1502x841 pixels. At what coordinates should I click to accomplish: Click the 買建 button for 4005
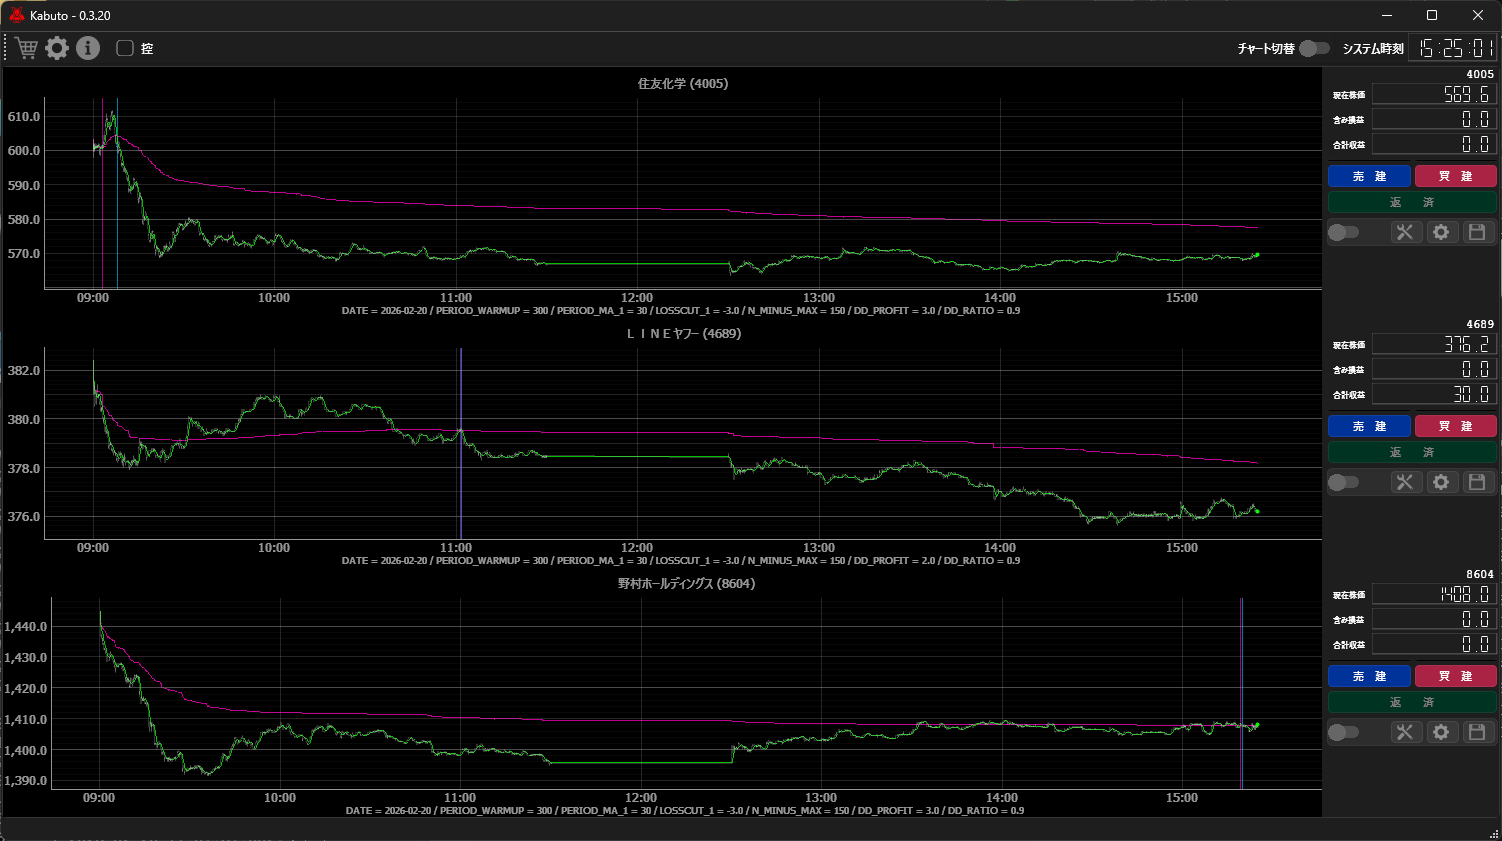[x=1455, y=176]
